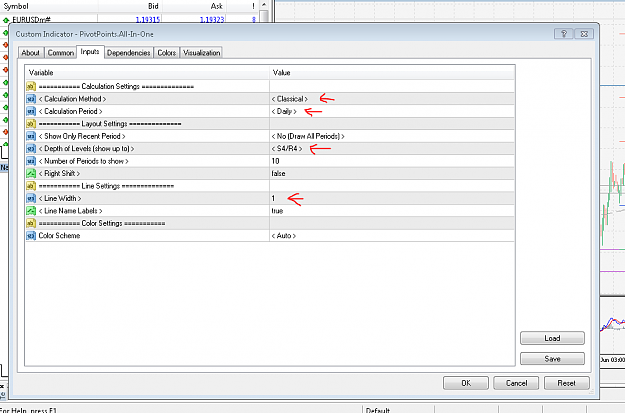Image resolution: width=625 pixels, height=413 pixels.
Task: Click the string icon beside Layout Settings
Action: coord(31,124)
